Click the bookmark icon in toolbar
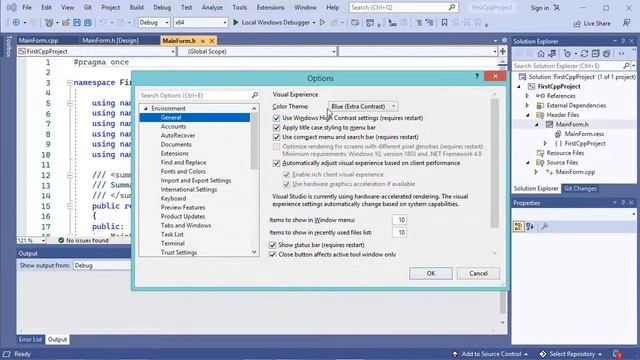 click(x=444, y=23)
